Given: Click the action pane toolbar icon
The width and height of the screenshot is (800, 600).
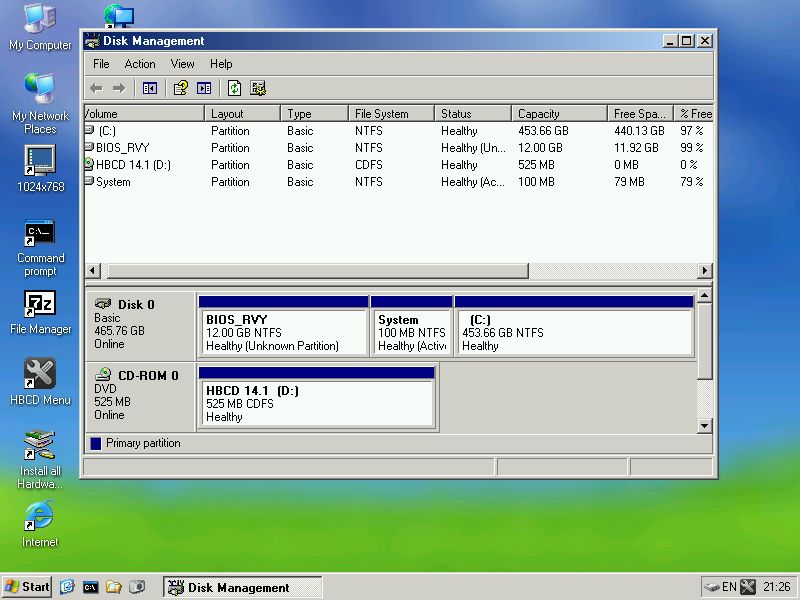Looking at the screenshot, I should [204, 88].
